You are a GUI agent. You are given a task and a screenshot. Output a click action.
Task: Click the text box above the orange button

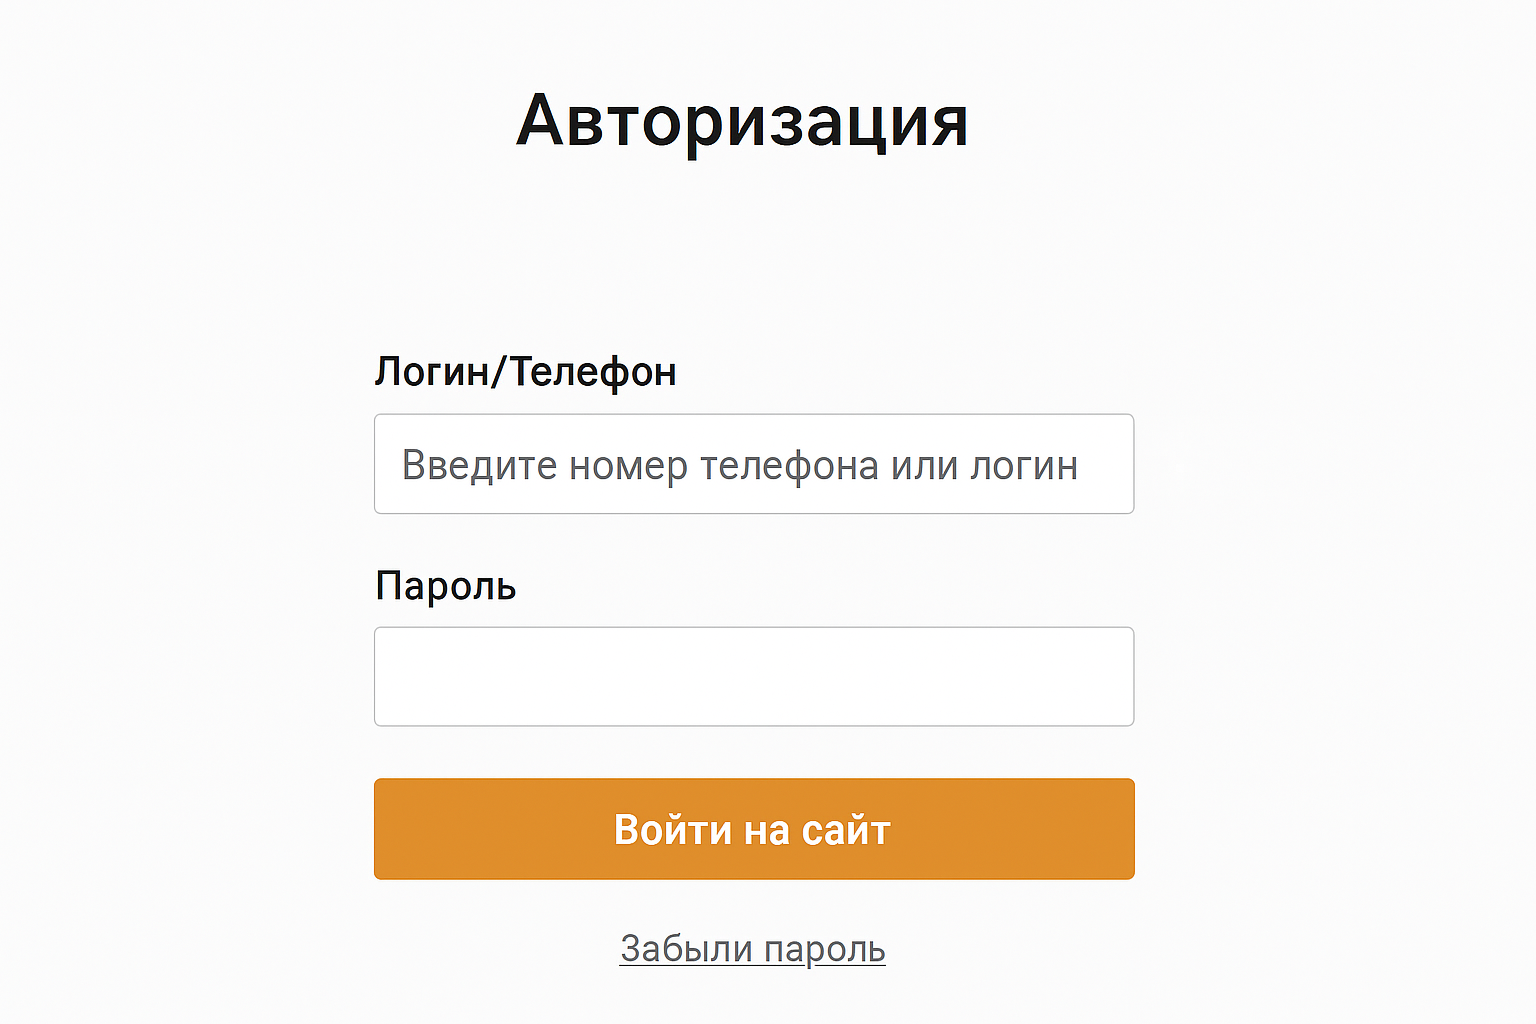[x=754, y=676]
